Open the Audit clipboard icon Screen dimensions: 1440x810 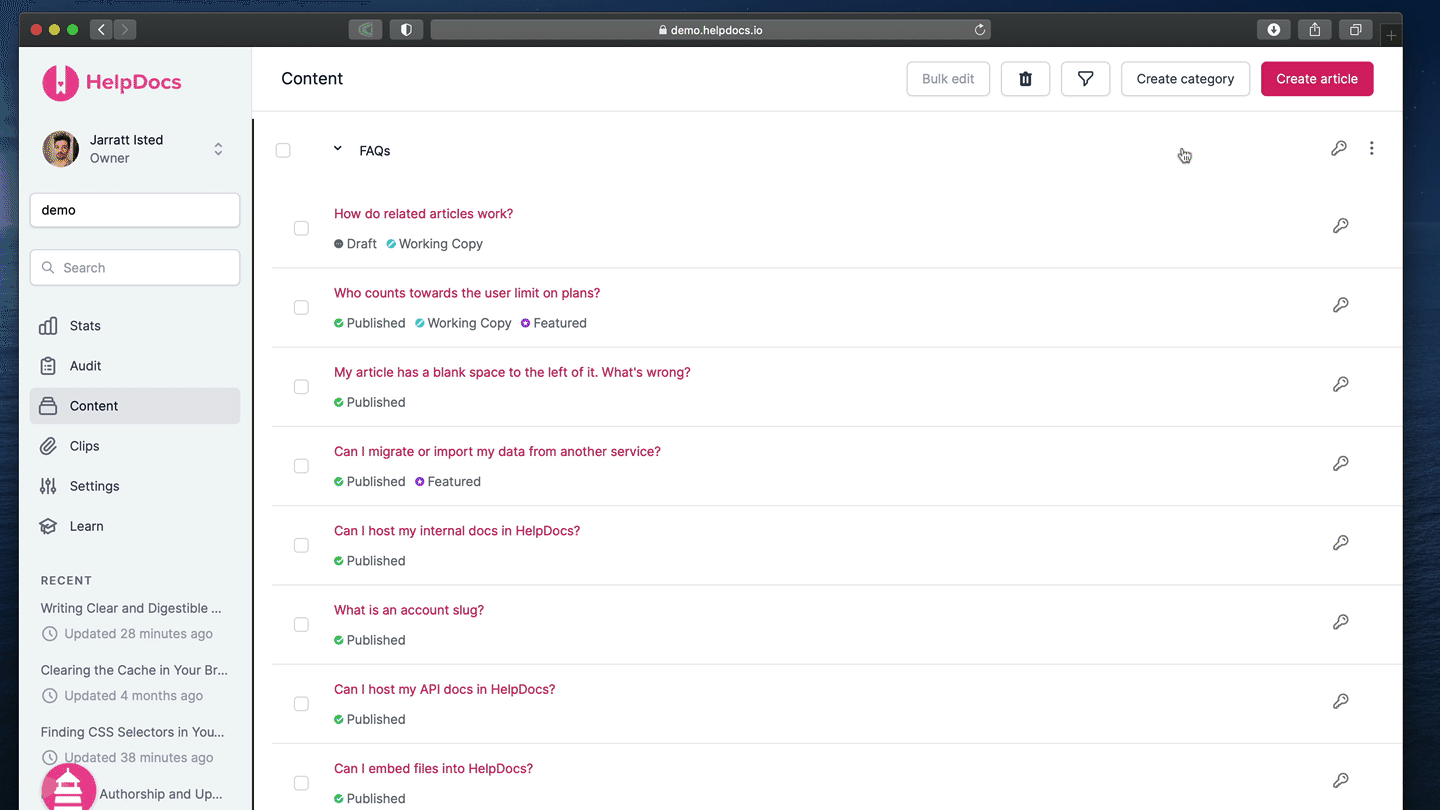48,366
